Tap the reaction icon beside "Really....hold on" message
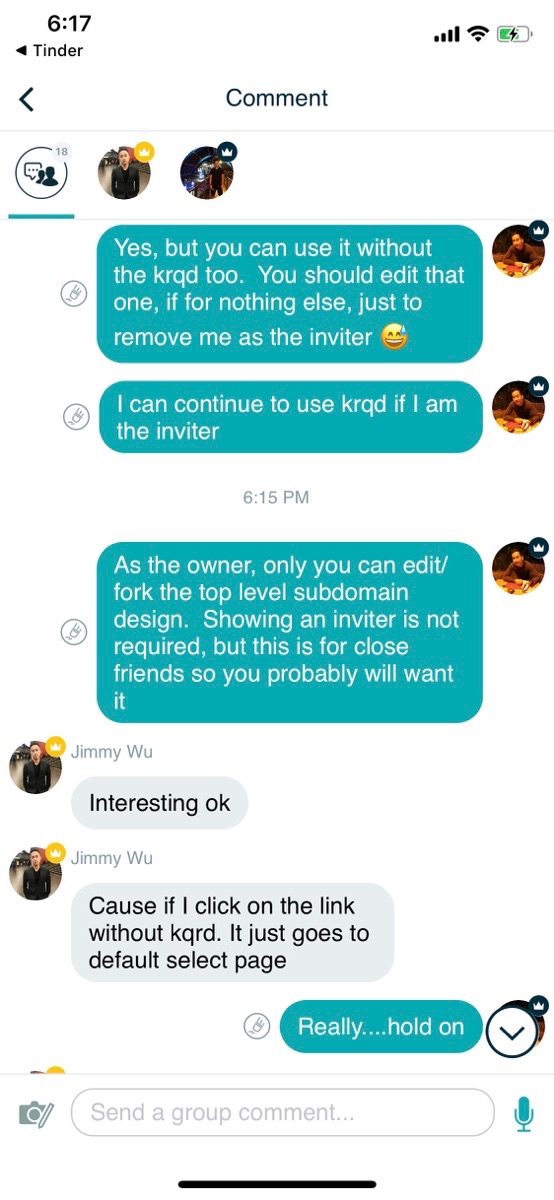Screen dimensions: 554x1200 point(257,1026)
